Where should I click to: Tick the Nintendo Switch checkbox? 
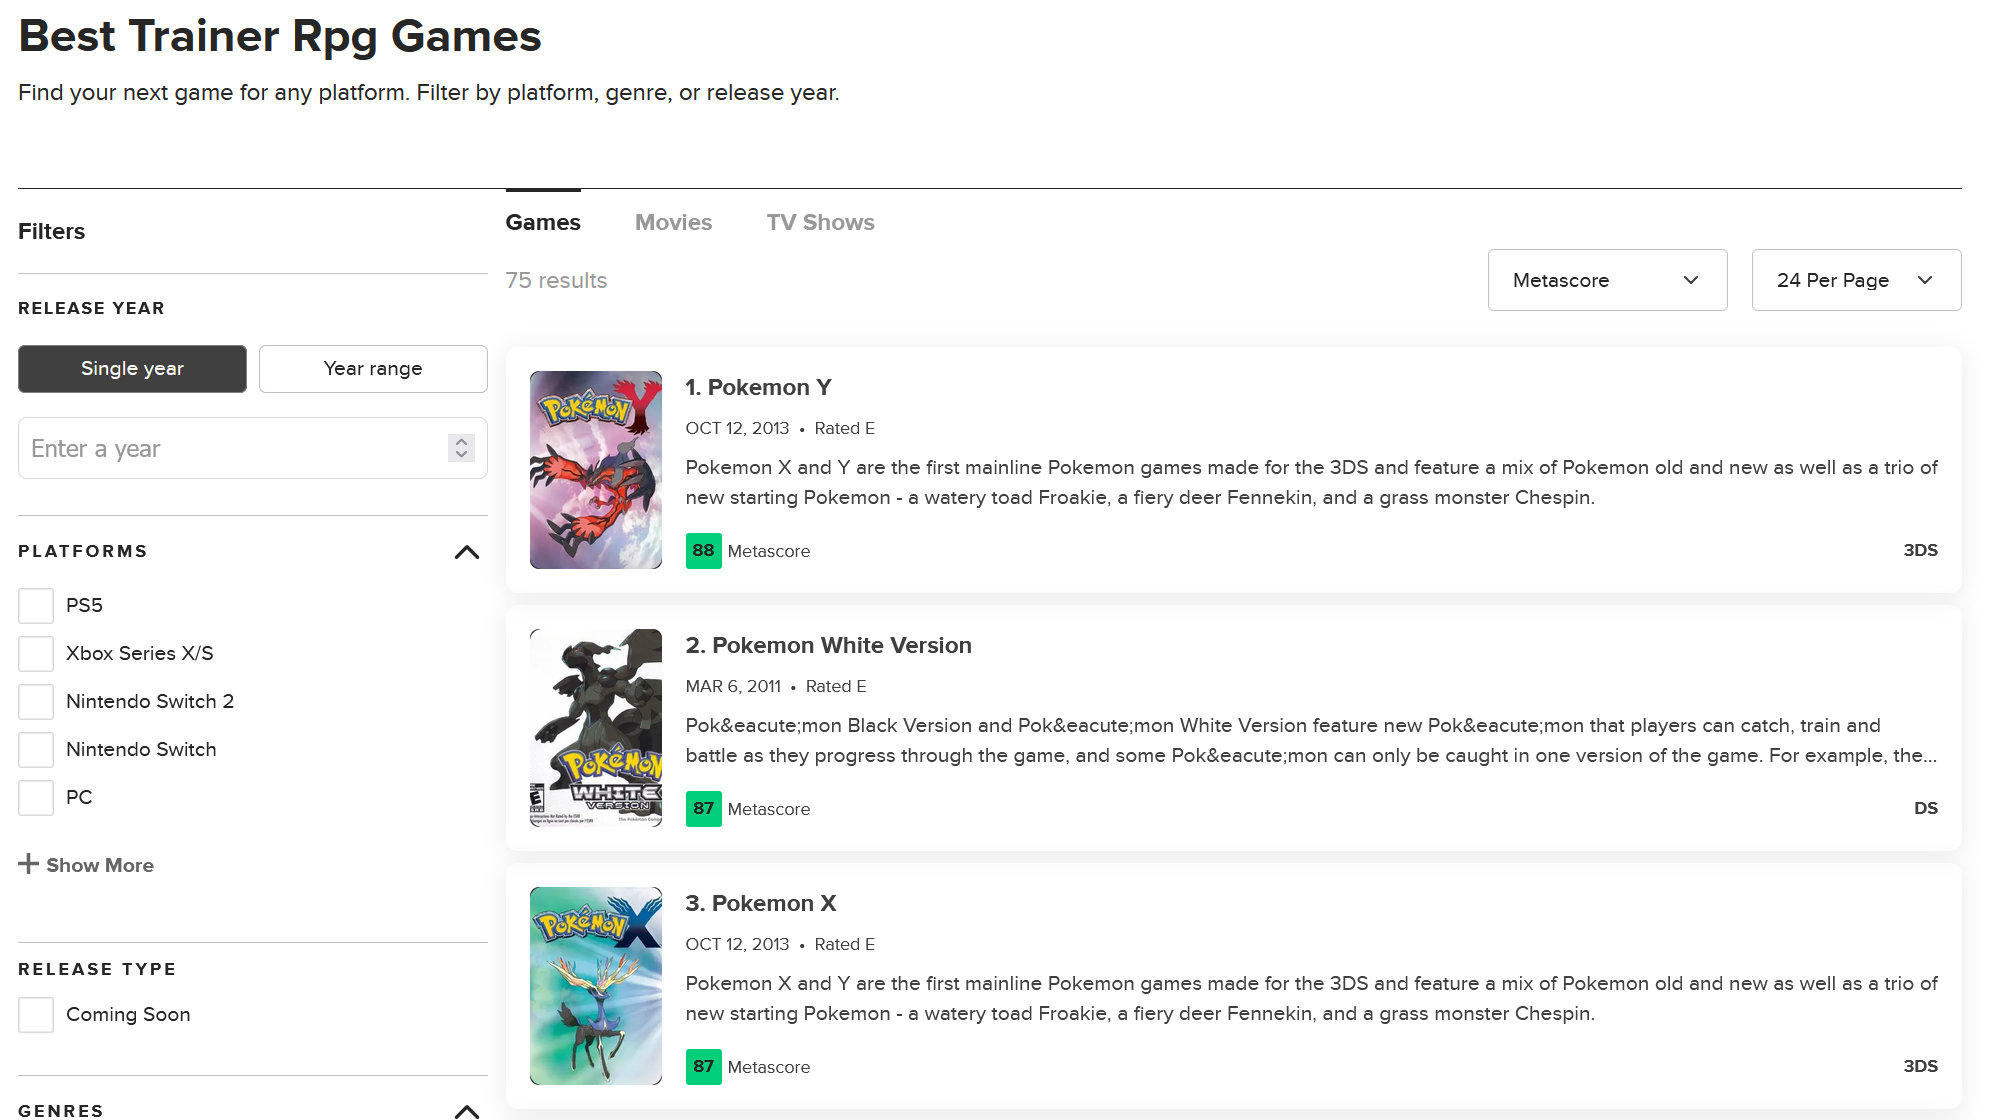click(36, 750)
